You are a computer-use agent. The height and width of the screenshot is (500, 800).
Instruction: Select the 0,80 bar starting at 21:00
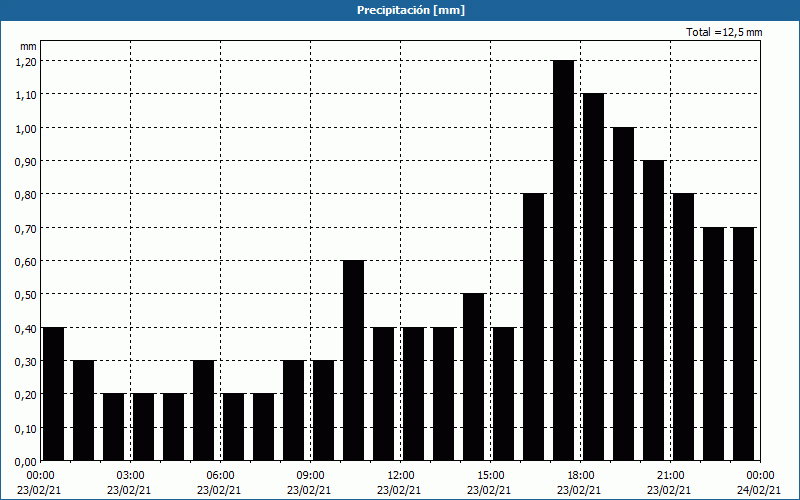pyautogui.click(x=684, y=327)
